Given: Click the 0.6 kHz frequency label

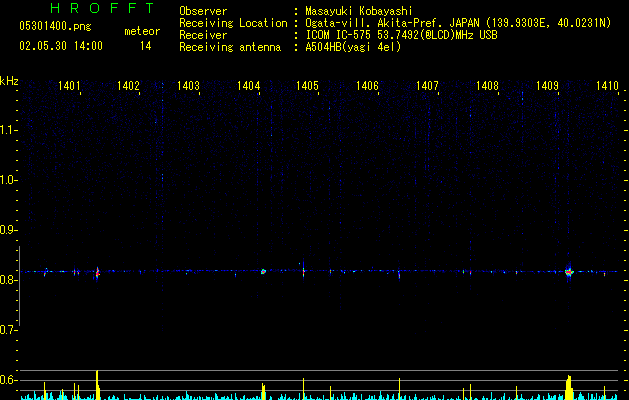Looking at the screenshot, I should pos(8,380).
